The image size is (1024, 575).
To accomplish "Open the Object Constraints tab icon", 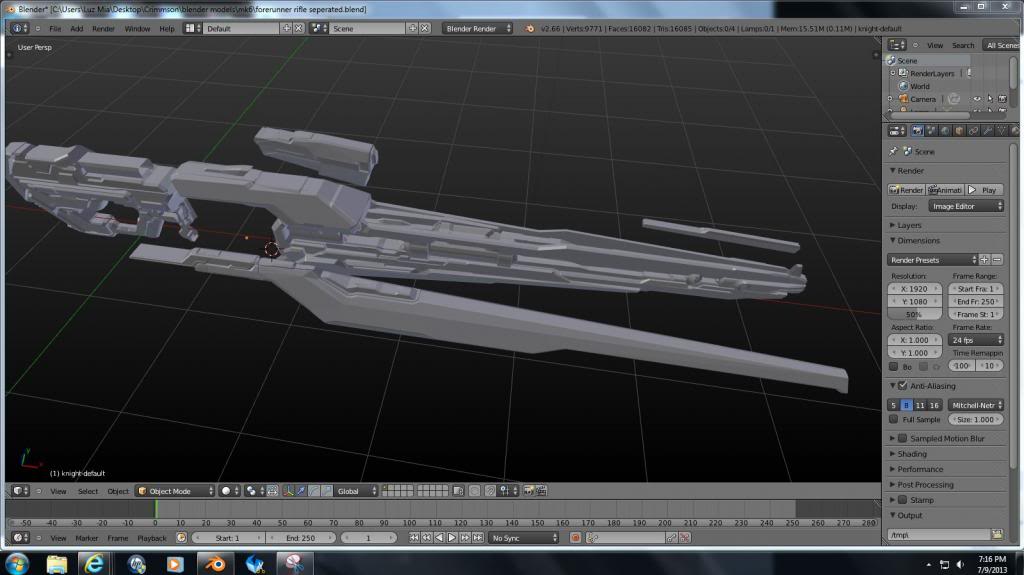I will [x=973, y=131].
